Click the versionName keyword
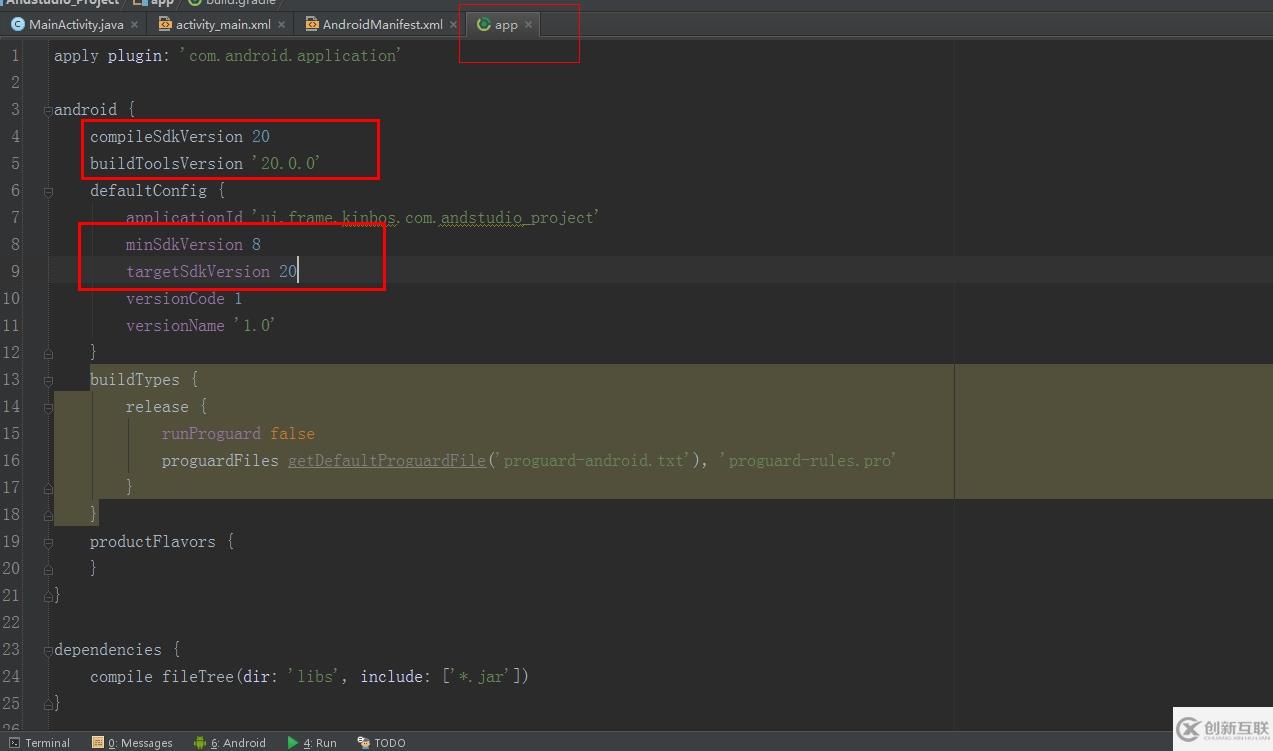This screenshot has width=1273, height=751. click(175, 326)
